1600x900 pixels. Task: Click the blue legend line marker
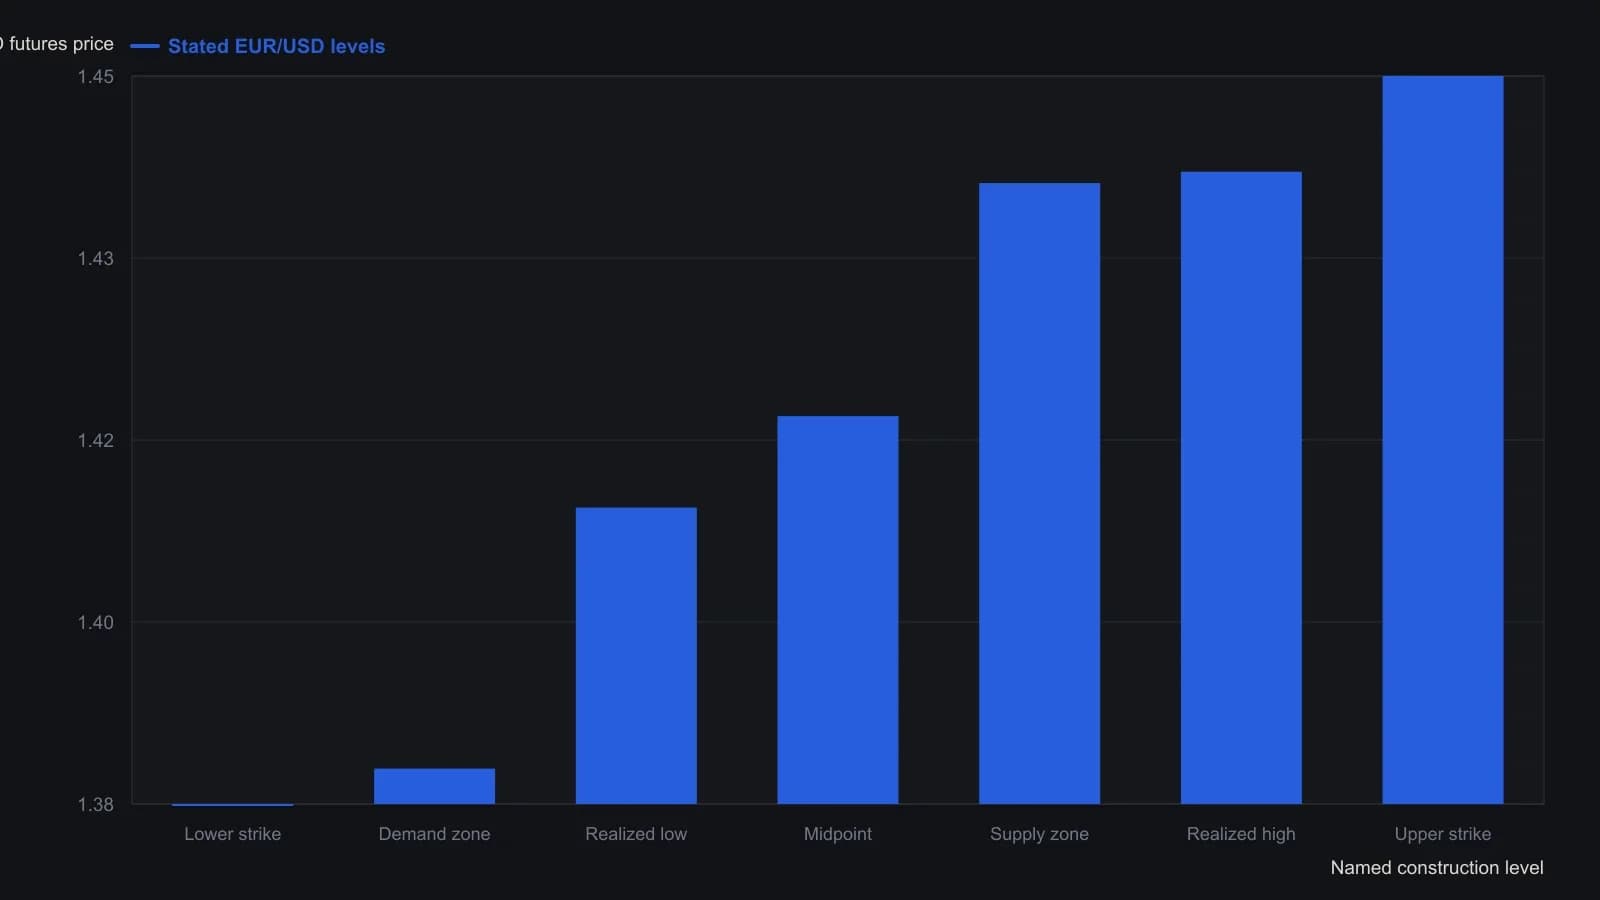[145, 46]
